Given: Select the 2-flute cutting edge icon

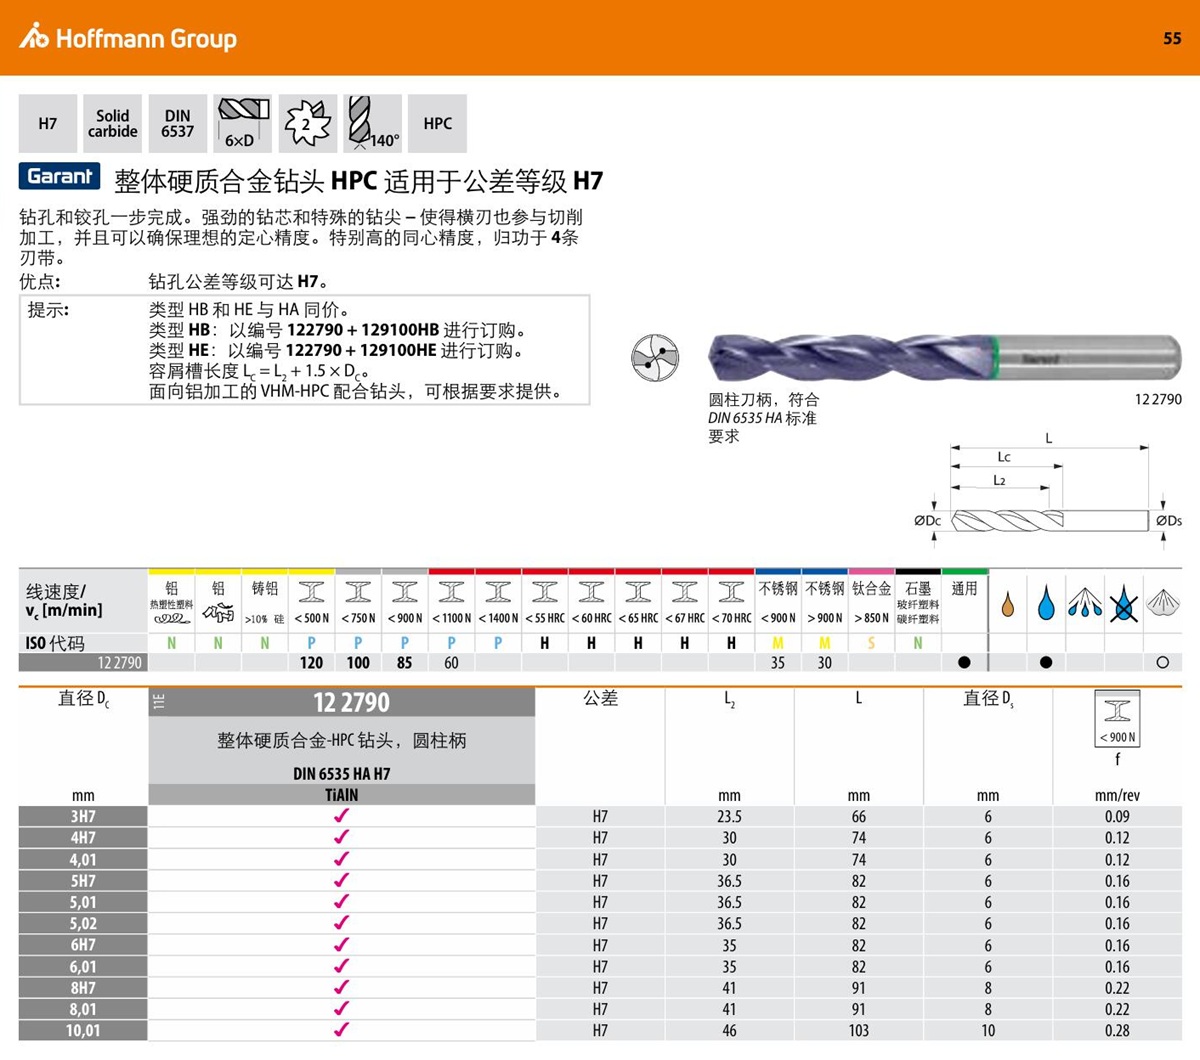Looking at the screenshot, I should (308, 124).
